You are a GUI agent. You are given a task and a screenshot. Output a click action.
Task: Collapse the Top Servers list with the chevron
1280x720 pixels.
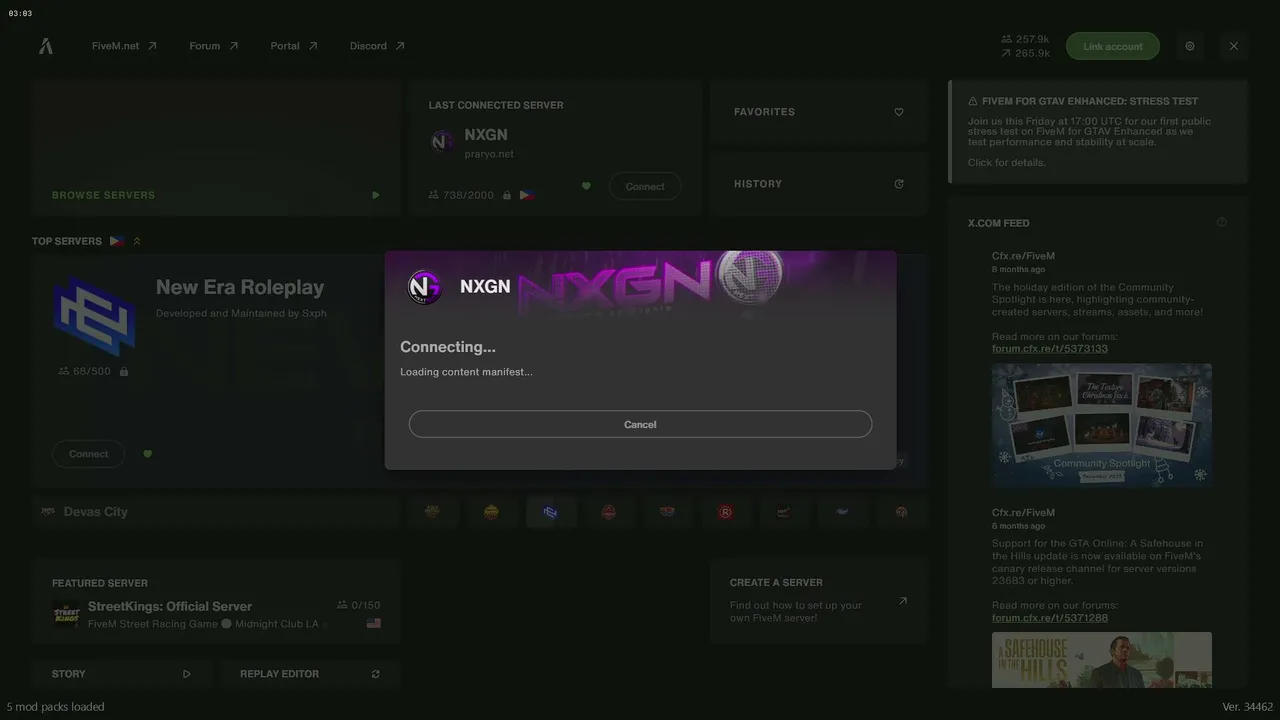(137, 241)
